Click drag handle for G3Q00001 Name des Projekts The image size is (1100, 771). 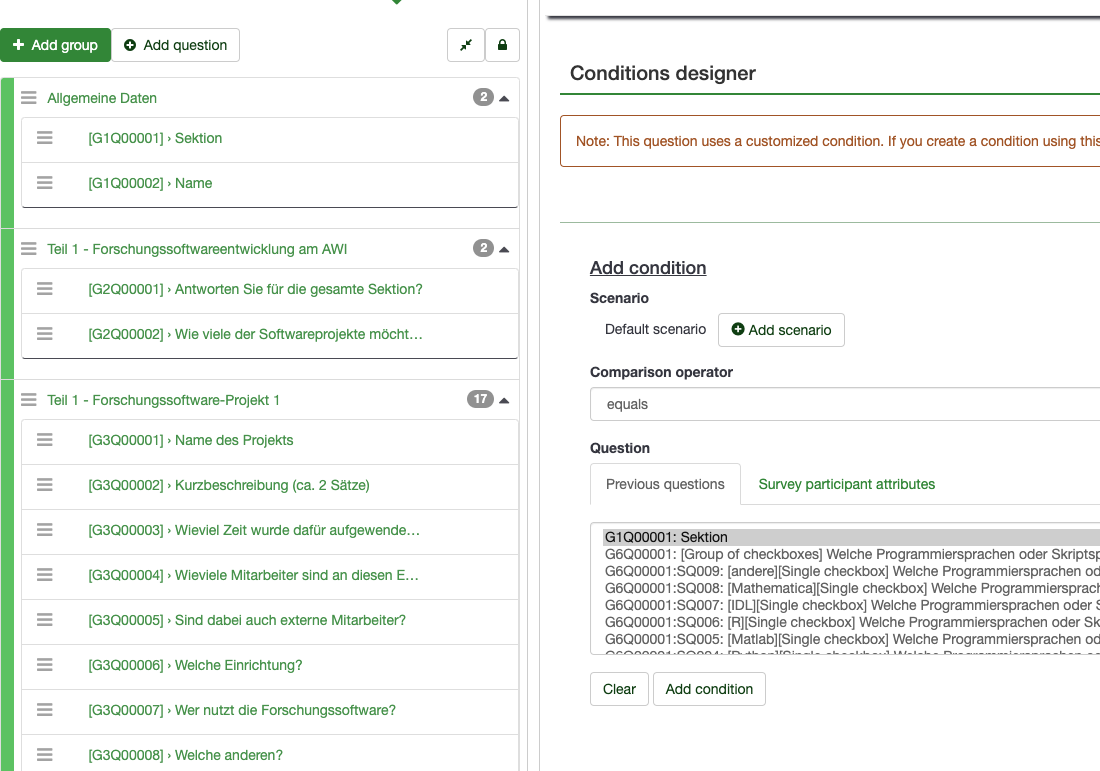click(x=45, y=440)
